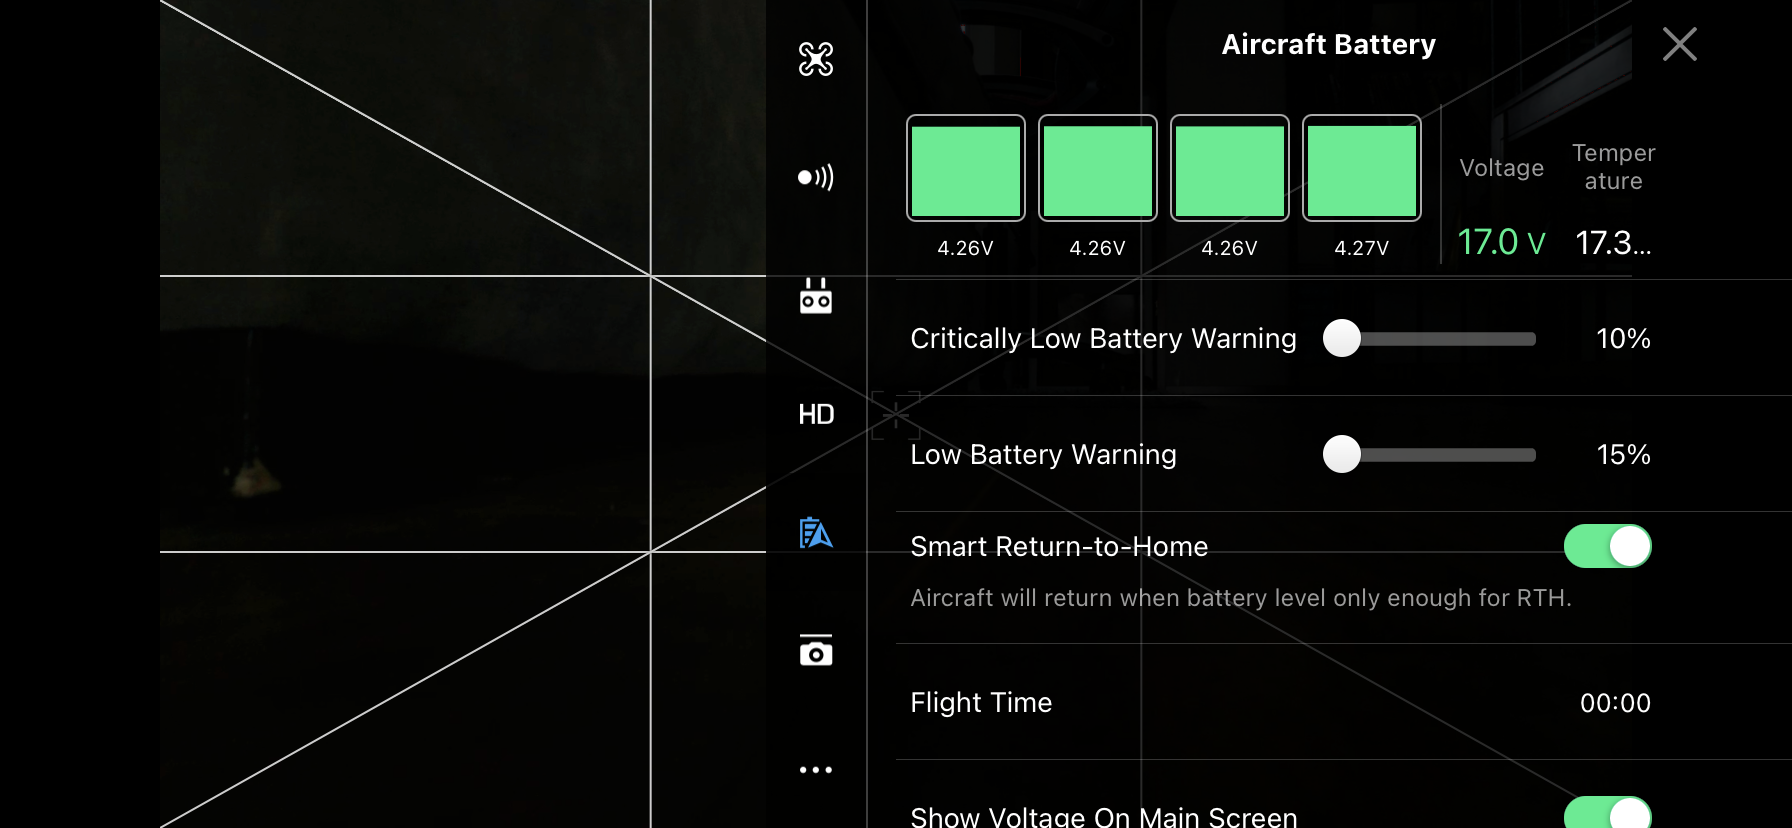The height and width of the screenshot is (828, 1792).
Task: Tap the 15% low battery value
Action: 1623,454
